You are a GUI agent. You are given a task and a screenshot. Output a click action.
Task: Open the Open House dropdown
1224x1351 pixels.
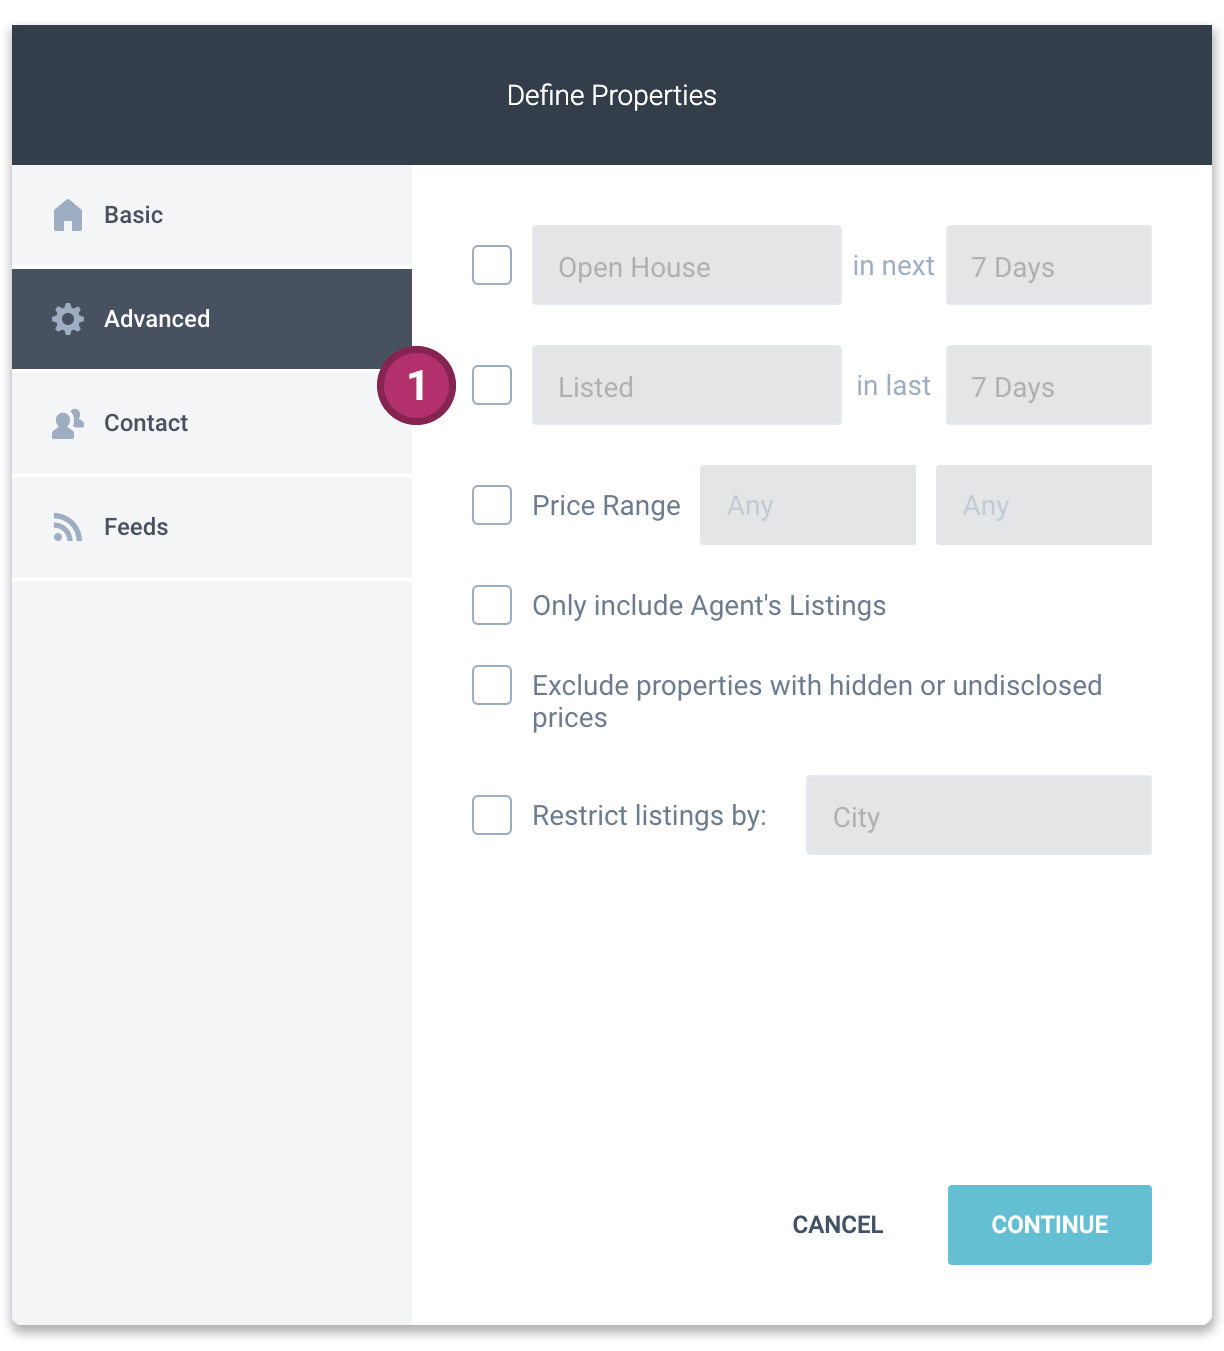687,265
